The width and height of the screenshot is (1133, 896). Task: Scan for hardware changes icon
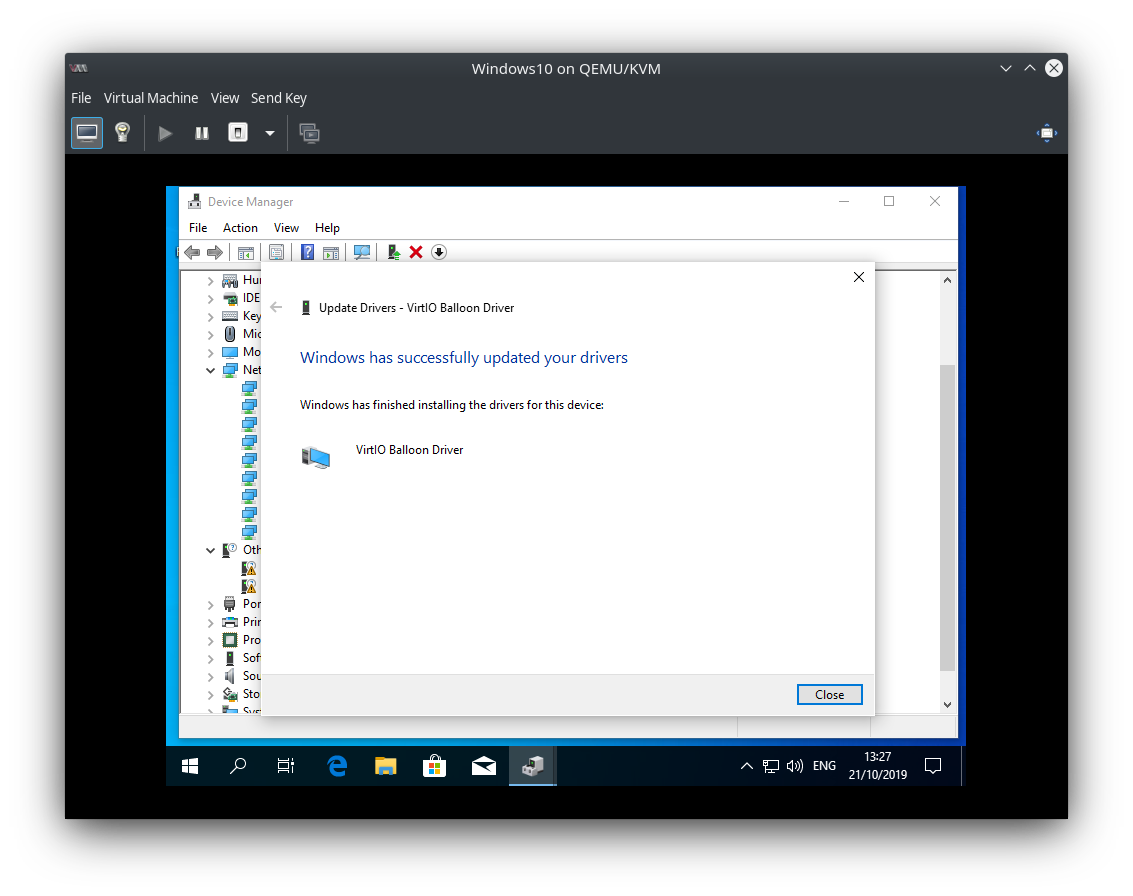(x=362, y=252)
